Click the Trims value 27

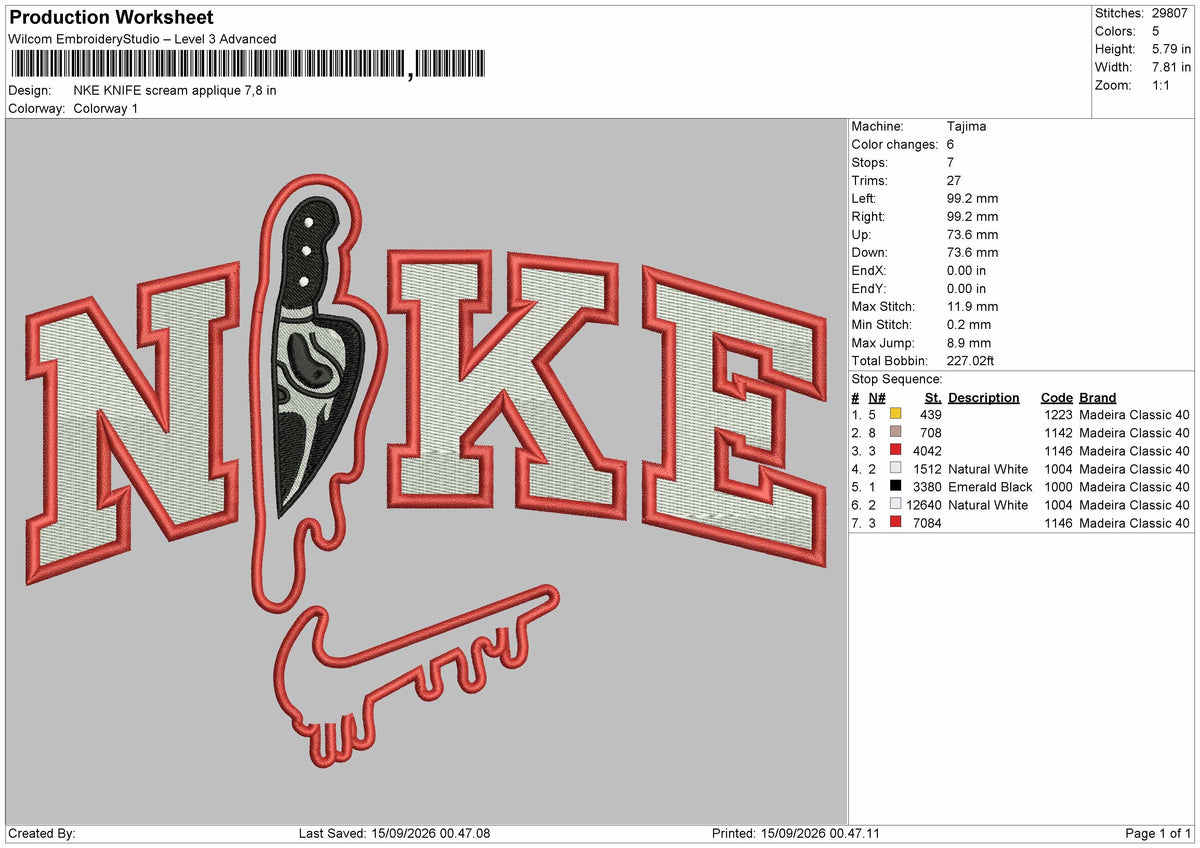click(x=954, y=180)
